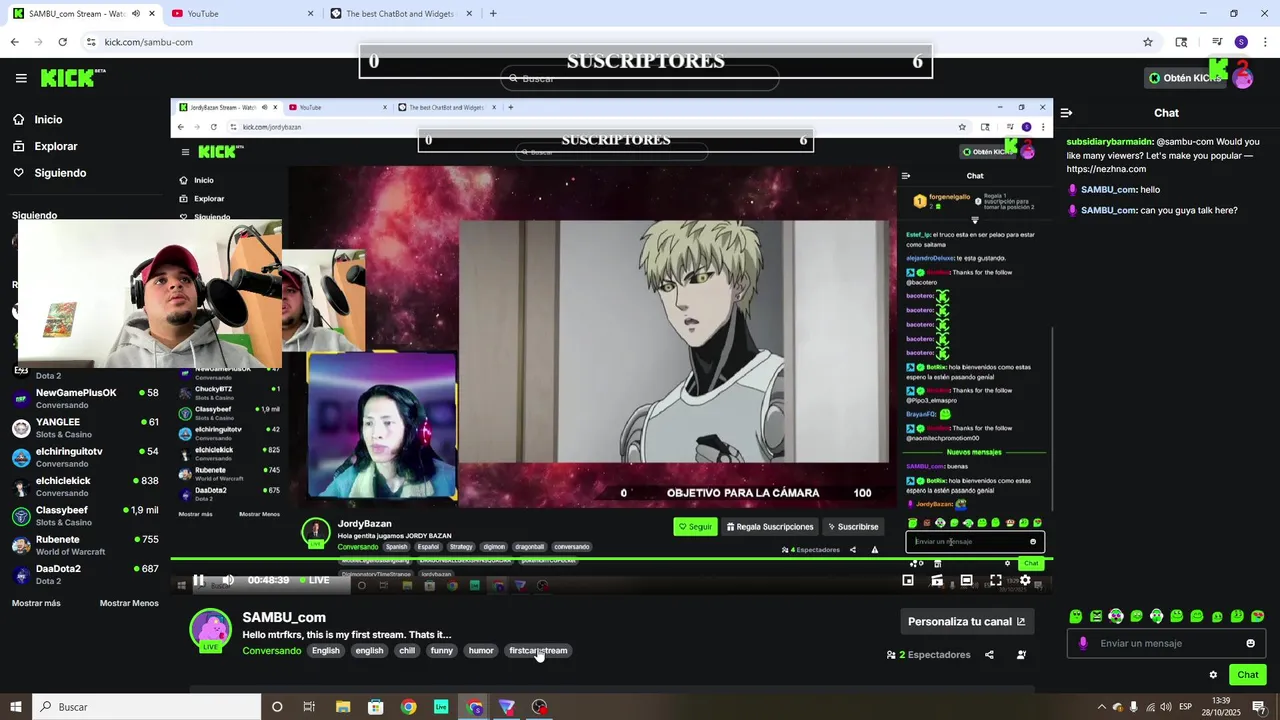This screenshot has width=1280, height=720.
Task: Click SAMBU_com channel avatar
Action: pos(211,630)
